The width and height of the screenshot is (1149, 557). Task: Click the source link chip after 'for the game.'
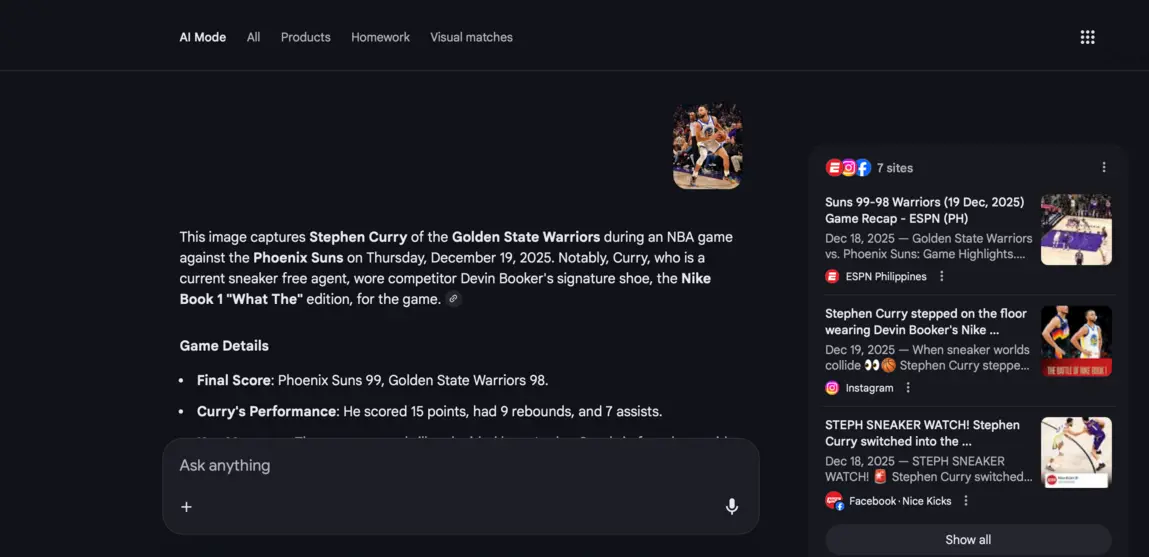click(x=453, y=299)
